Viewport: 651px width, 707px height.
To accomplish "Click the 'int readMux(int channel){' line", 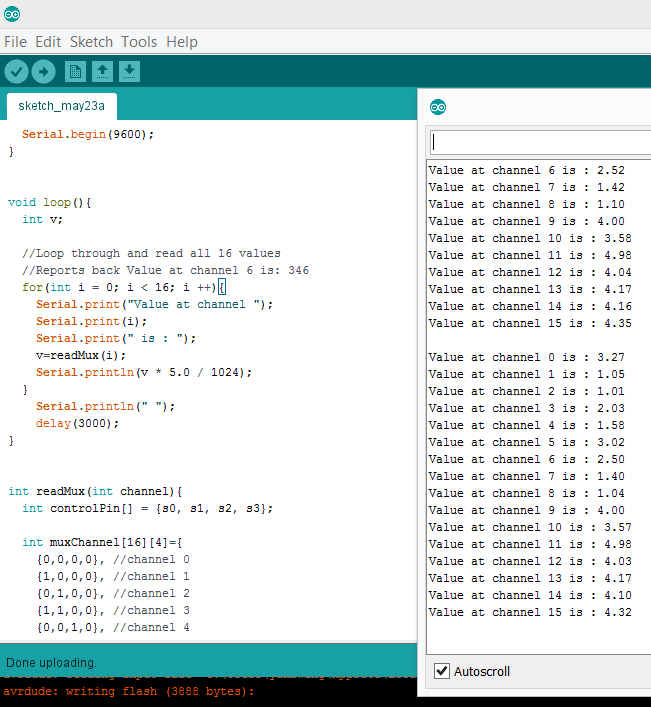I will [x=95, y=491].
